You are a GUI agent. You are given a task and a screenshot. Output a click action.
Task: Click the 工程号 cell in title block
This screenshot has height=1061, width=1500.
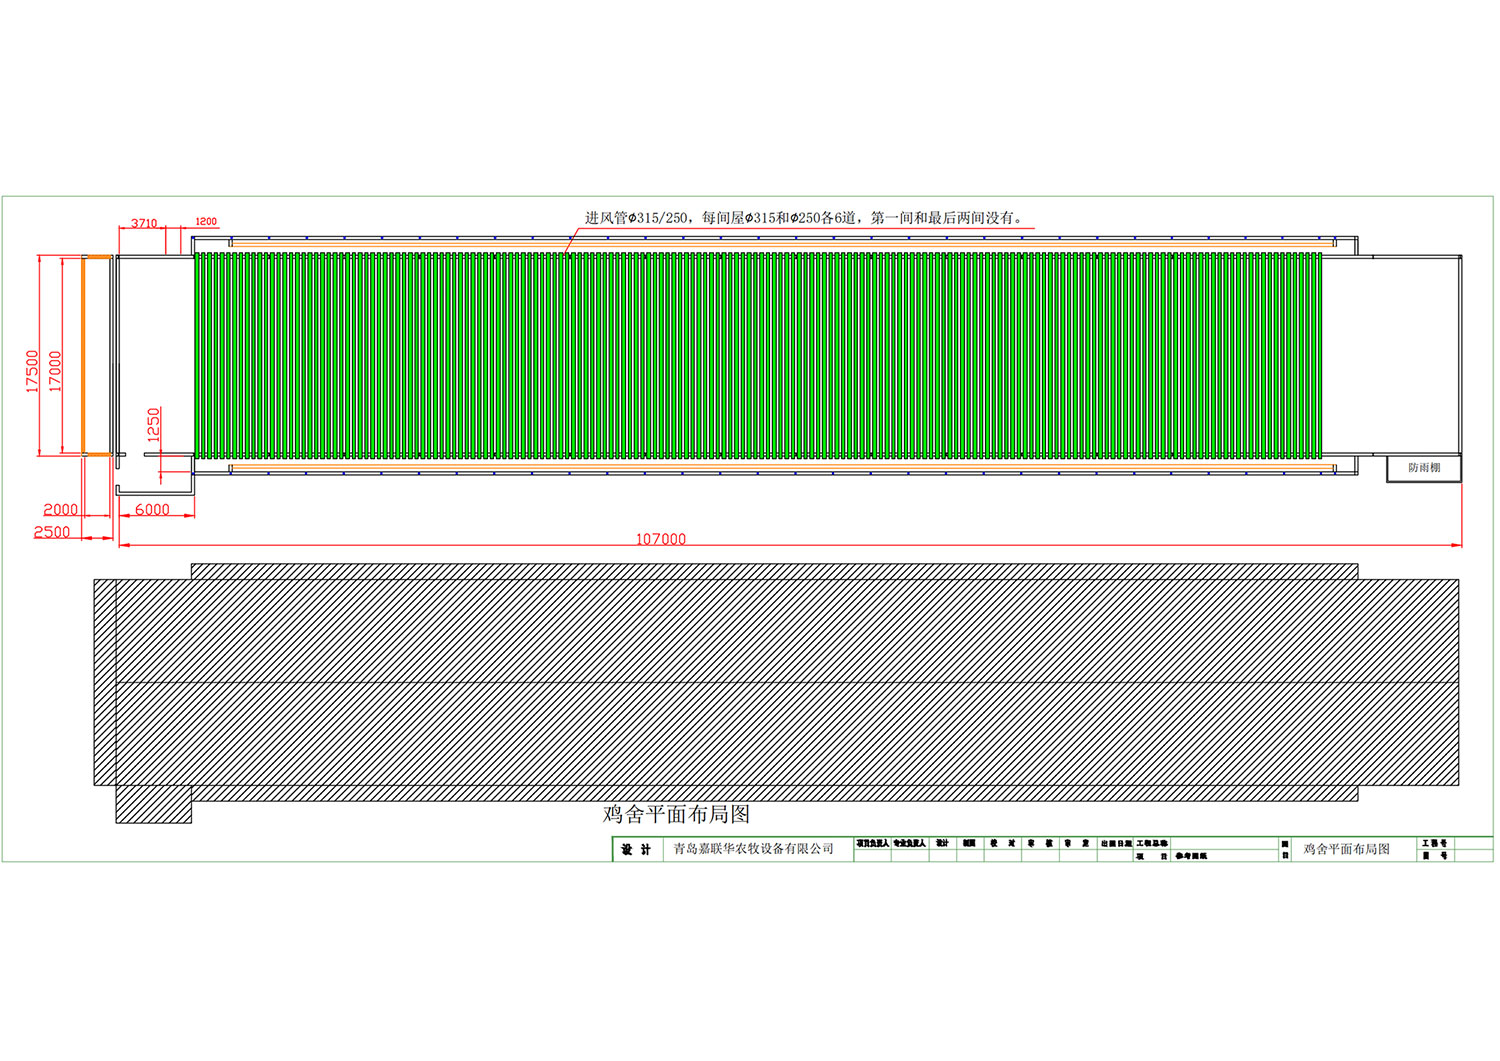tap(1434, 844)
